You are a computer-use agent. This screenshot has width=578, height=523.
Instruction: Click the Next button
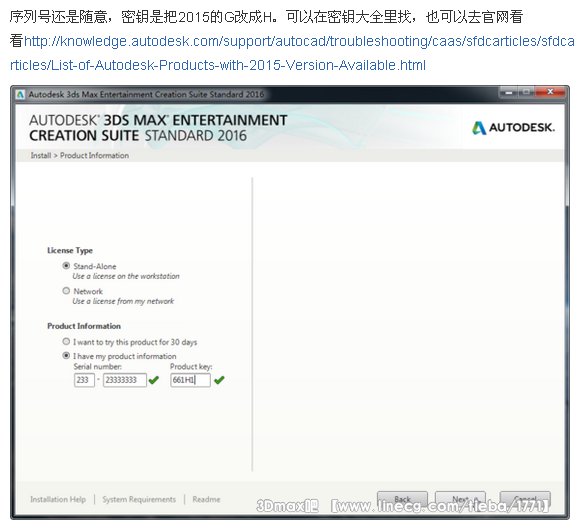(460, 499)
